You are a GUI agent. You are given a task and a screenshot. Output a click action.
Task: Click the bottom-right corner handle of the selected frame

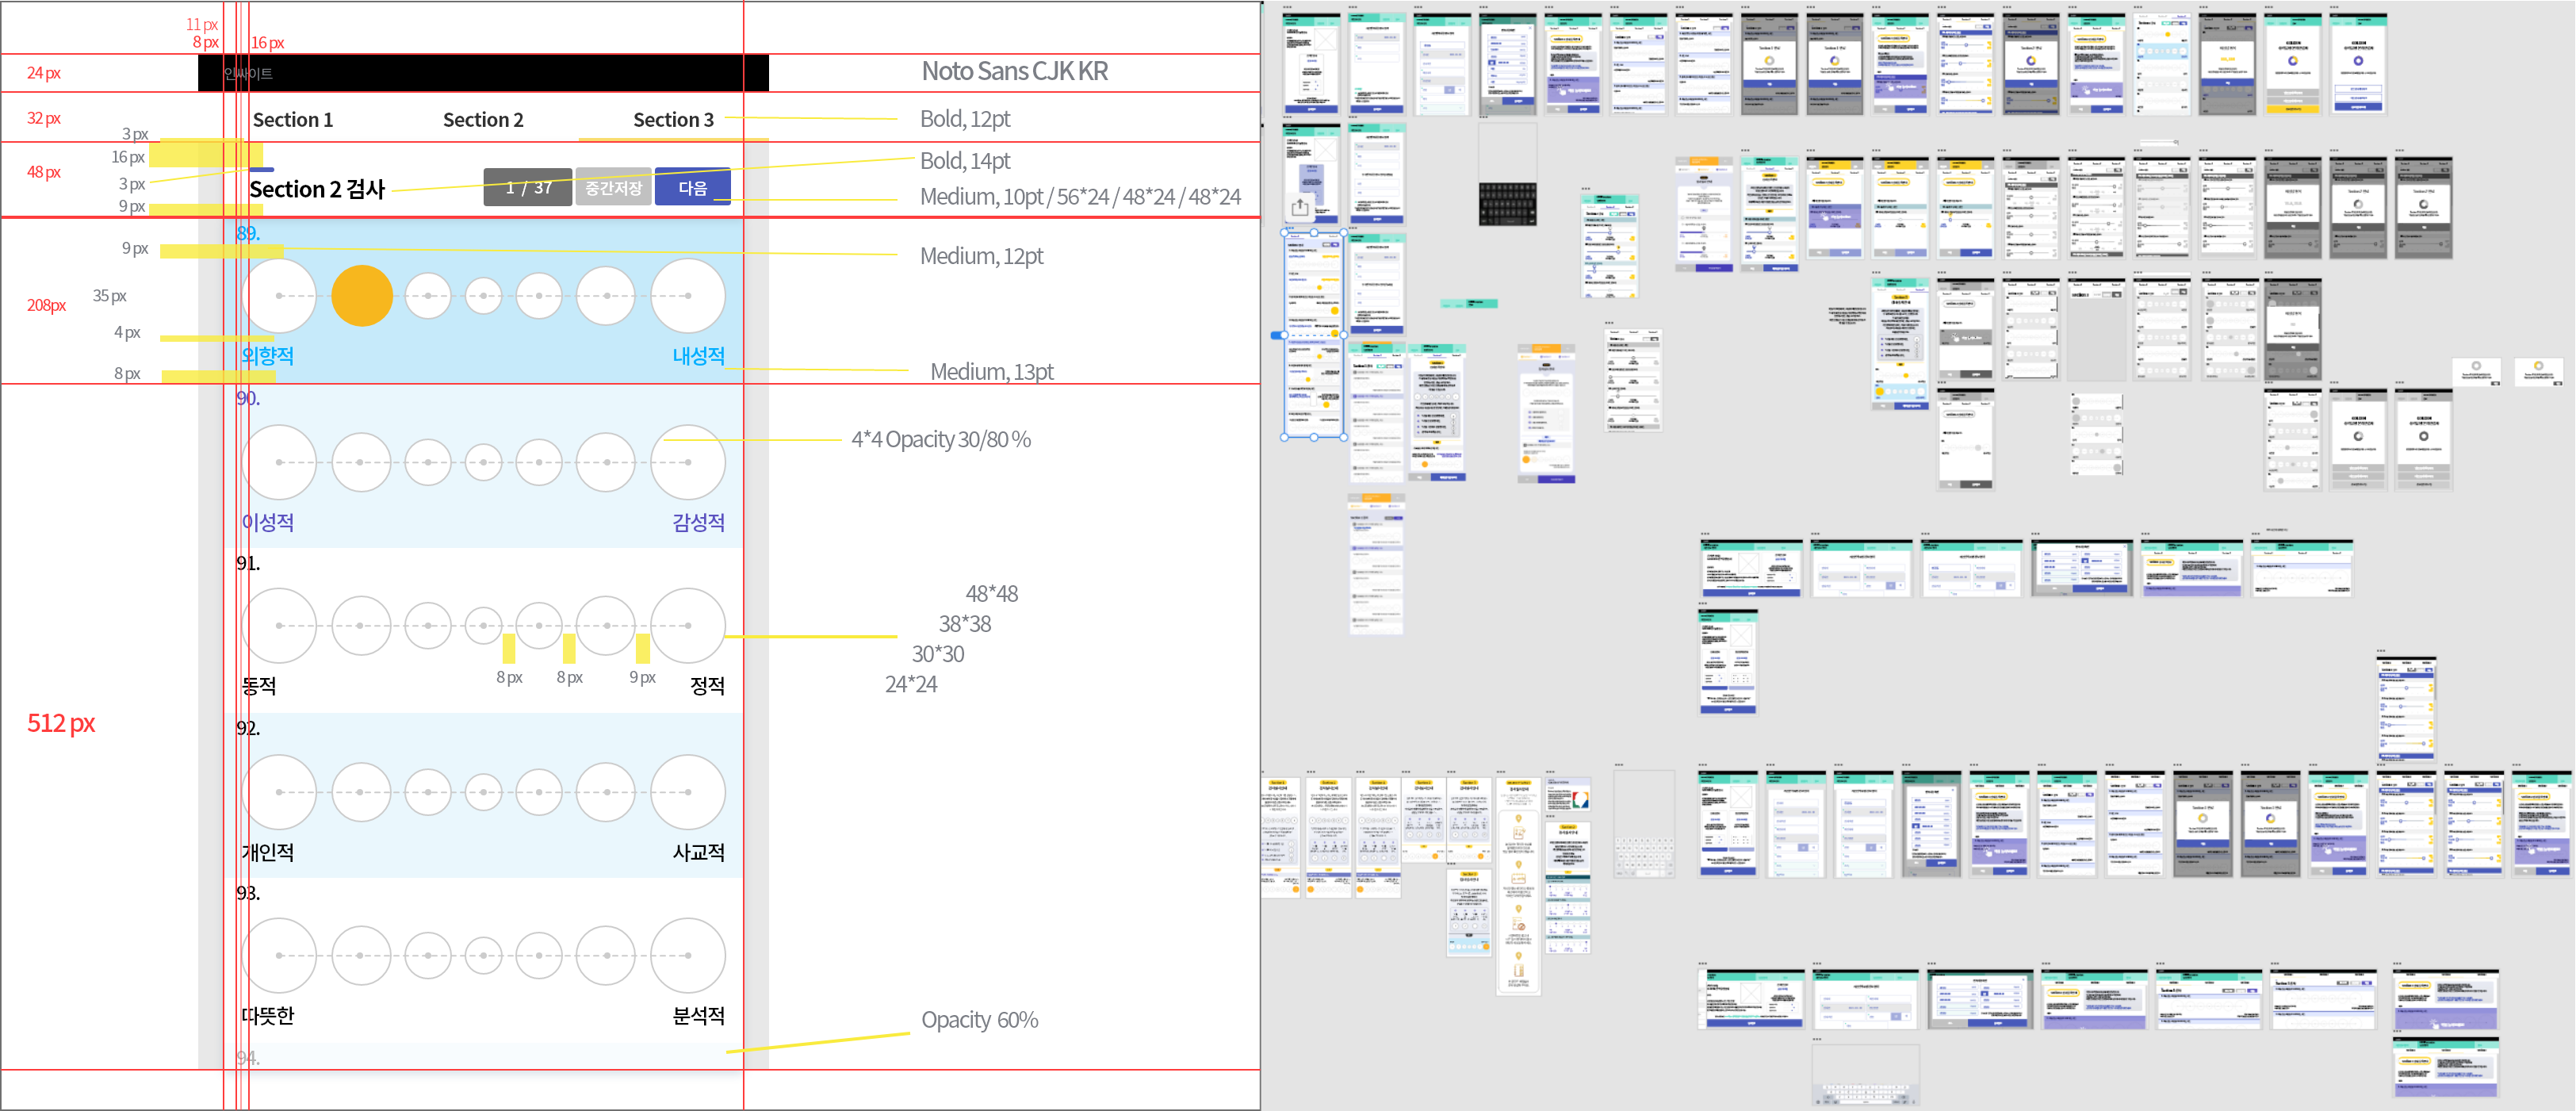click(x=1343, y=437)
